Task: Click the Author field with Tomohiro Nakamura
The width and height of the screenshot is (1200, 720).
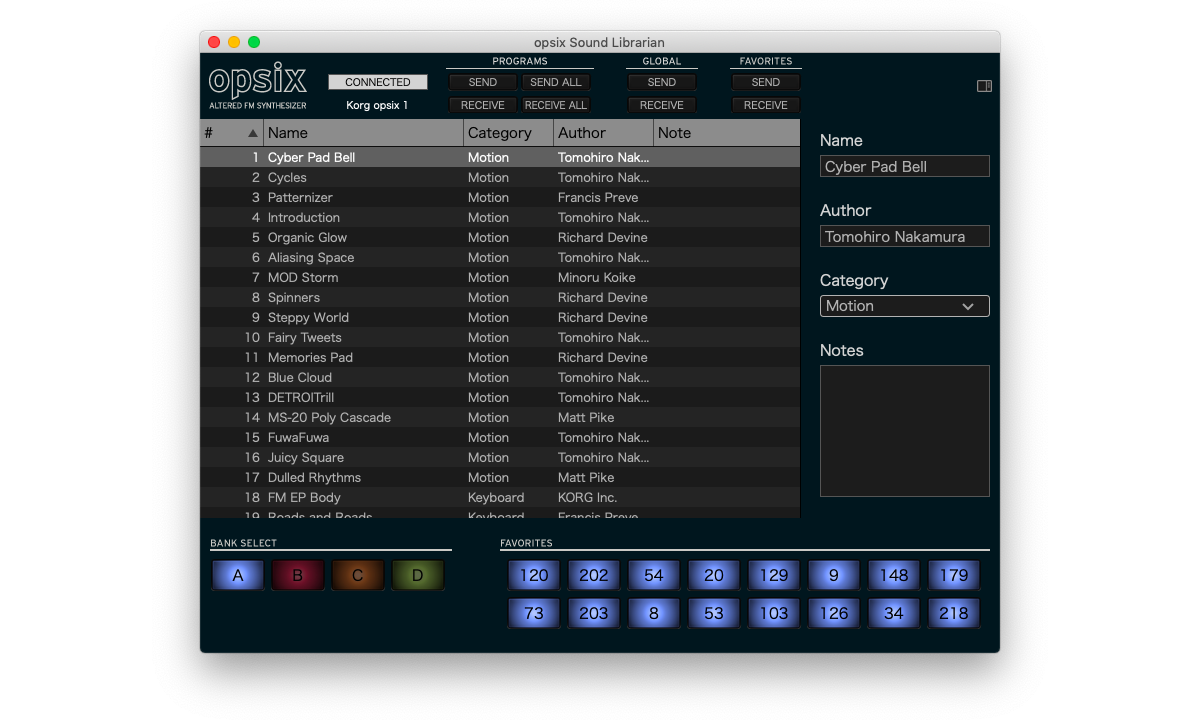Action: pyautogui.click(x=905, y=236)
